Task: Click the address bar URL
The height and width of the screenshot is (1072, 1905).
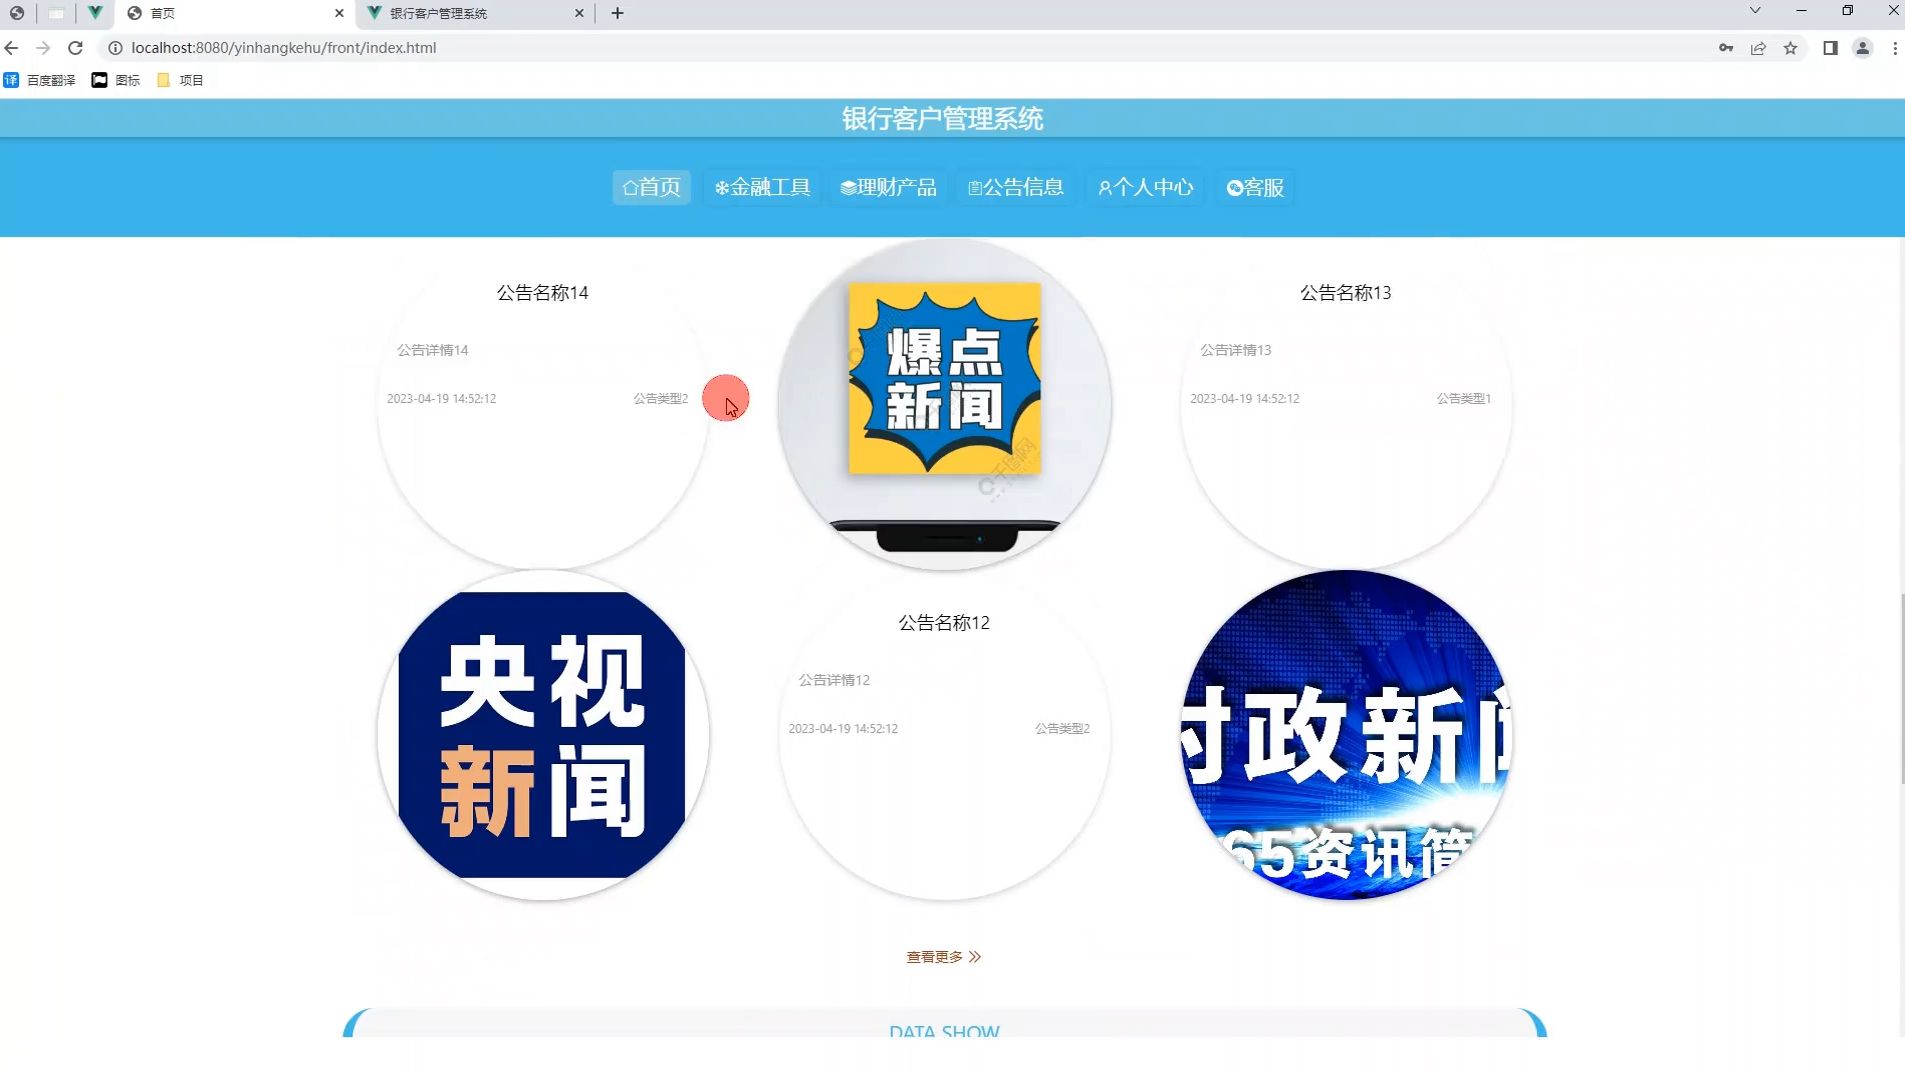Action: coord(283,48)
